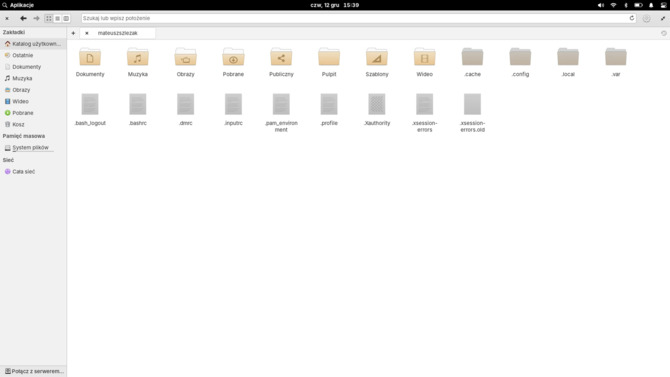Switch to list view mode

[x=57, y=18]
